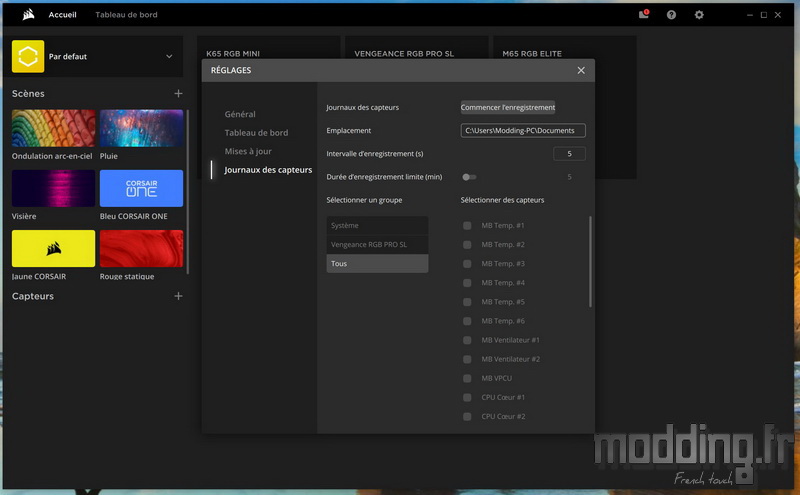Click the scenes list scrollbar

[x=188, y=191]
